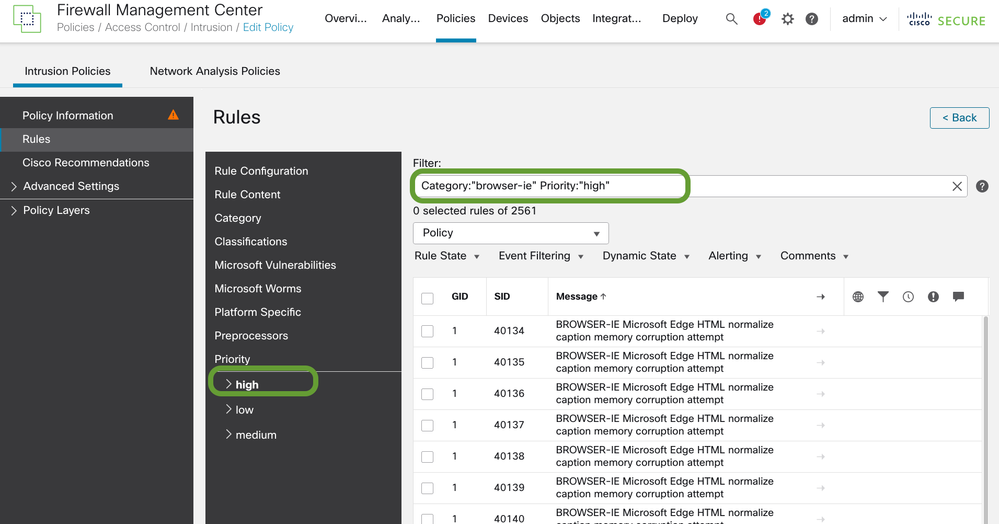
Task: Open the red notifications alert icon
Action: [x=759, y=18]
